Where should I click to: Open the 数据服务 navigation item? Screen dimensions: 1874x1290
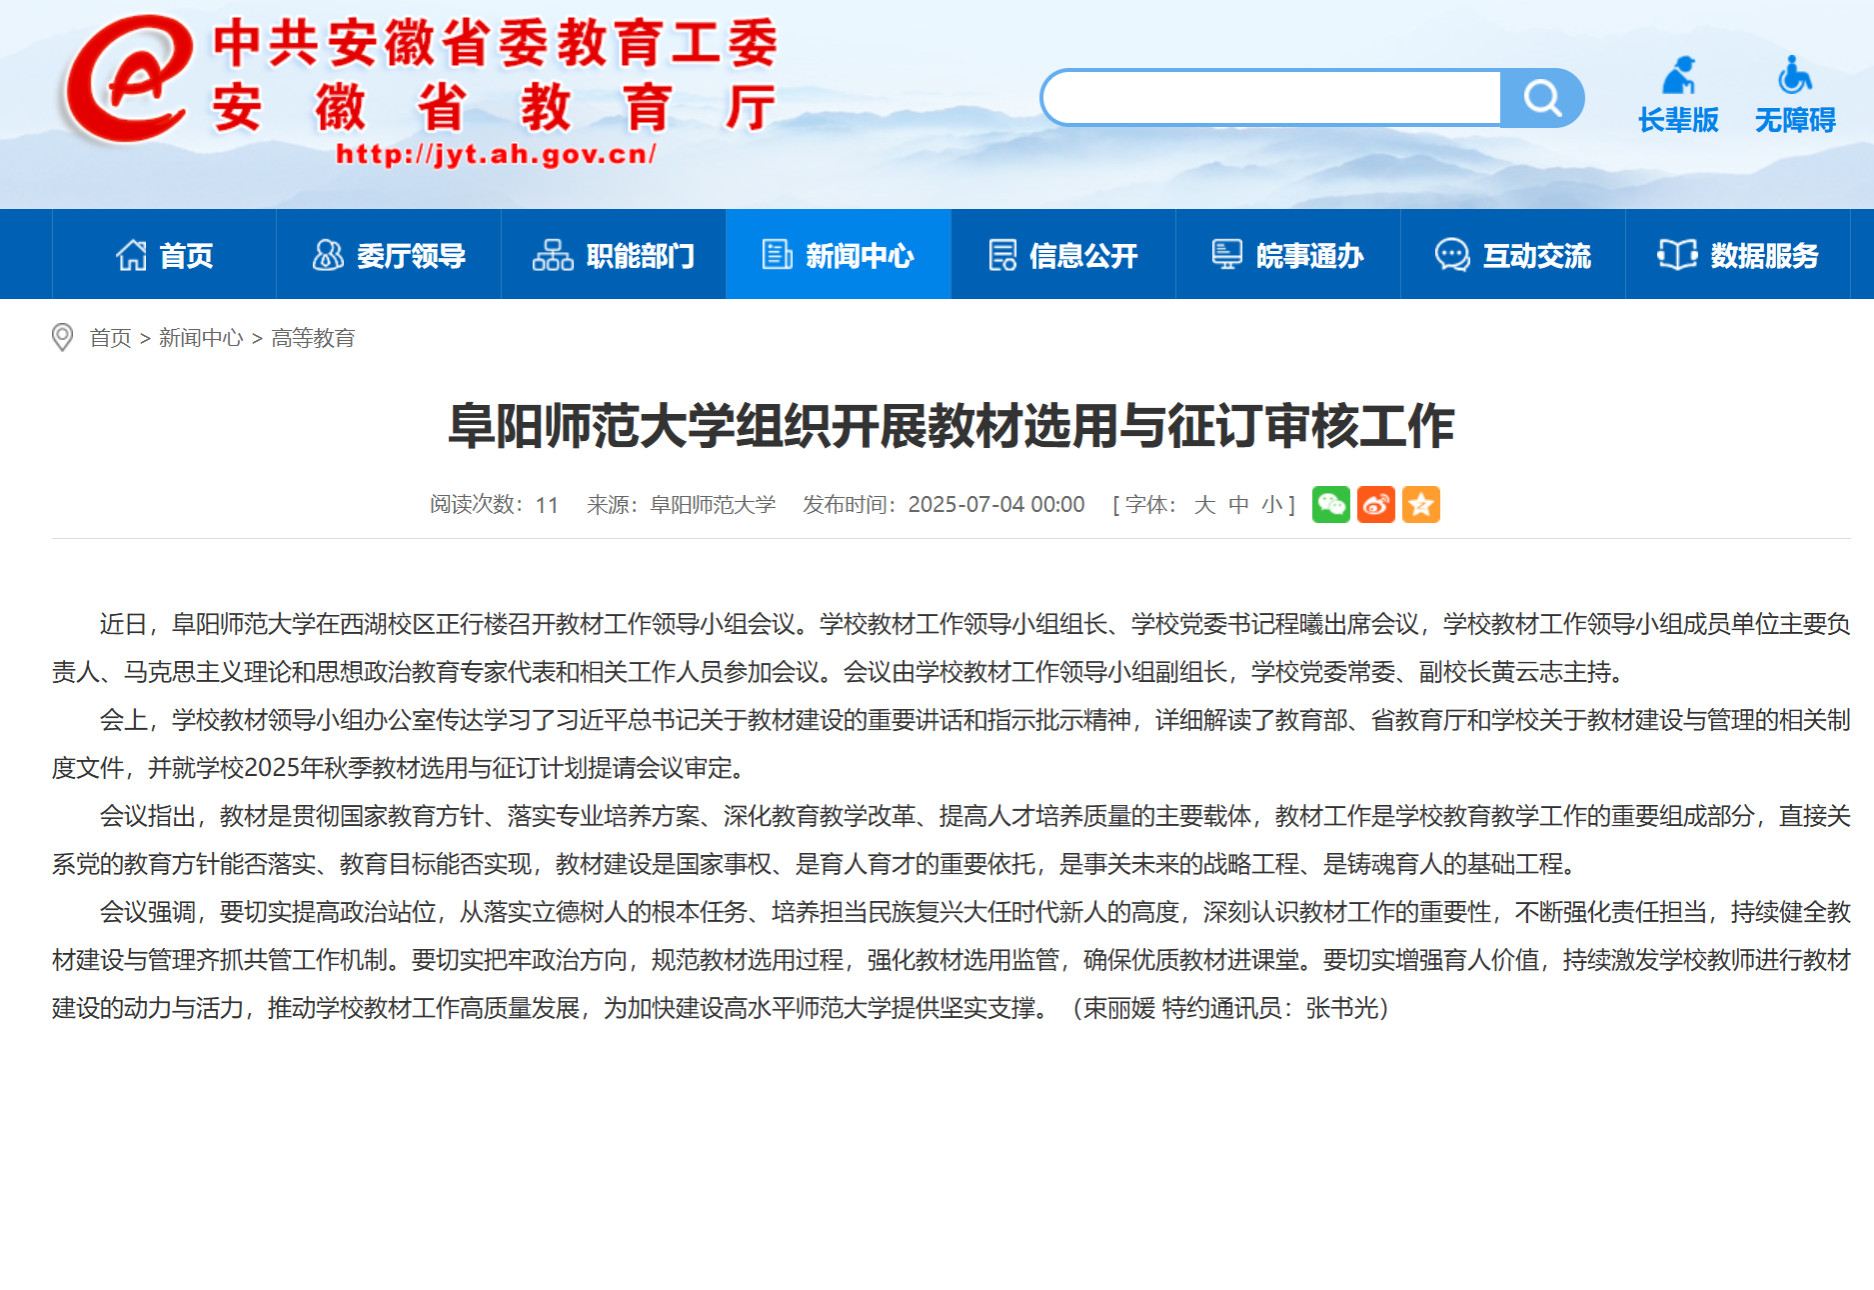[1738, 255]
